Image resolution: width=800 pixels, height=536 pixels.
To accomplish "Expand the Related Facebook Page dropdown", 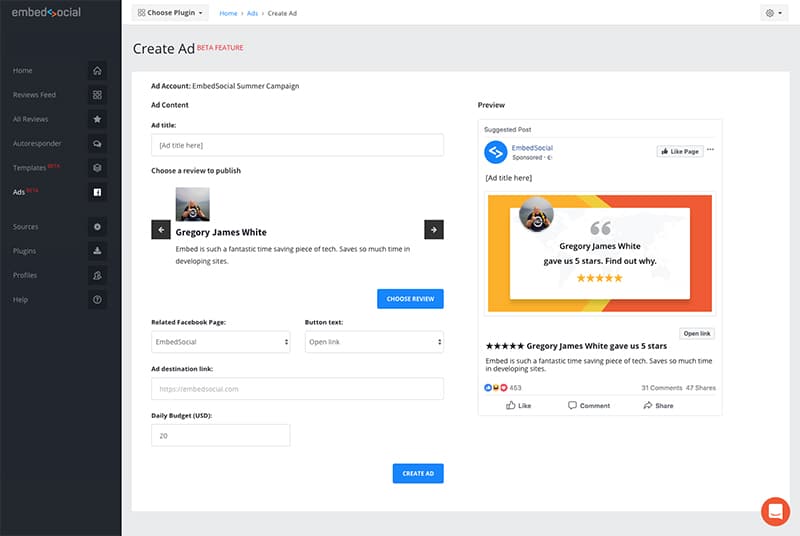I will (x=220, y=342).
